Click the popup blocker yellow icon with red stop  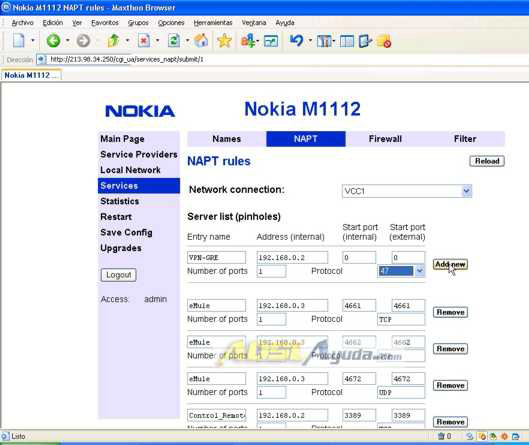pos(384,41)
